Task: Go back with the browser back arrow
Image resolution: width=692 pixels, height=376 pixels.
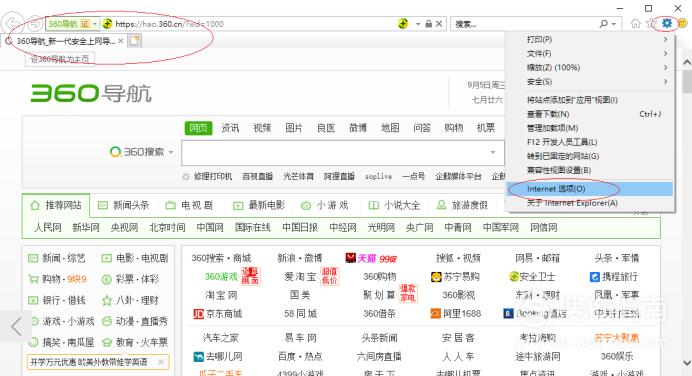Action: click(x=13, y=23)
